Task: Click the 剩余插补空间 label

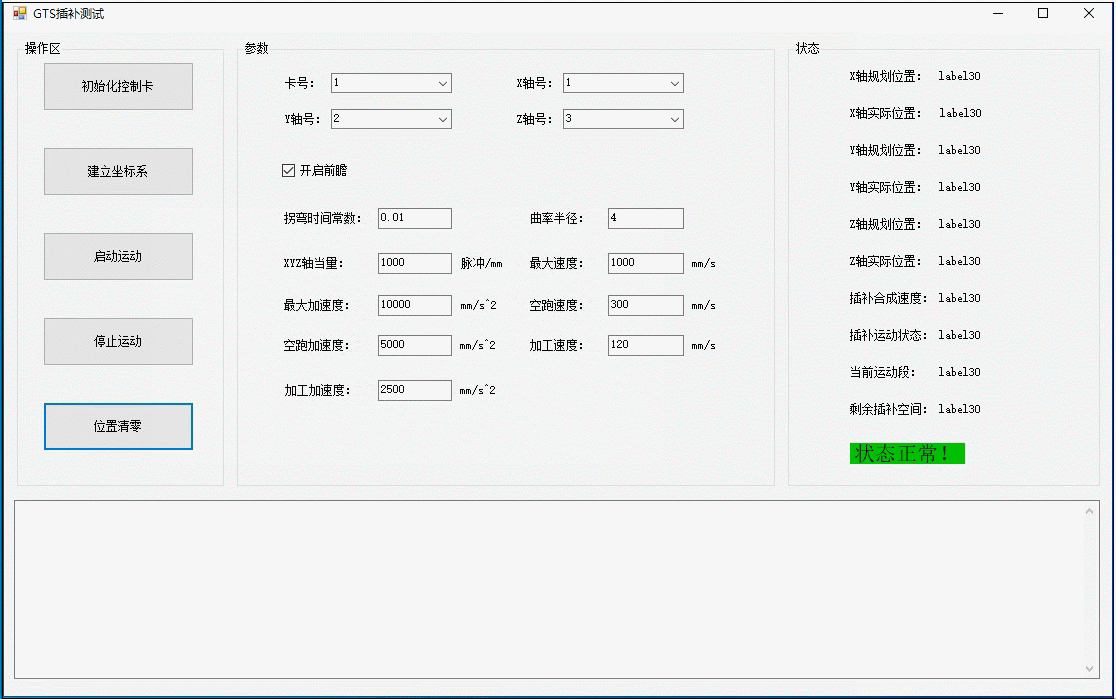Action: click(x=888, y=409)
